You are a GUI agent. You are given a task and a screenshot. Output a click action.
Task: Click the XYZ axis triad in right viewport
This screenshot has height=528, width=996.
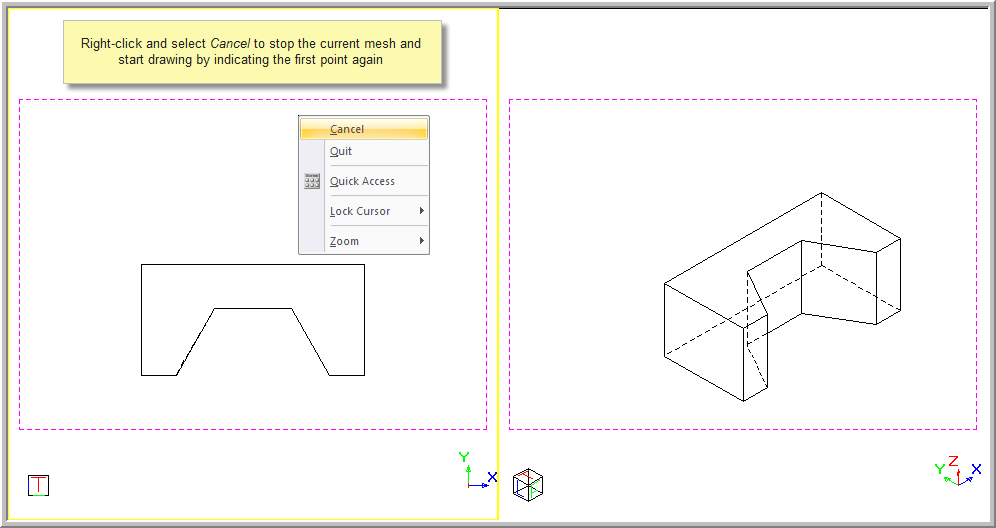coord(957,472)
